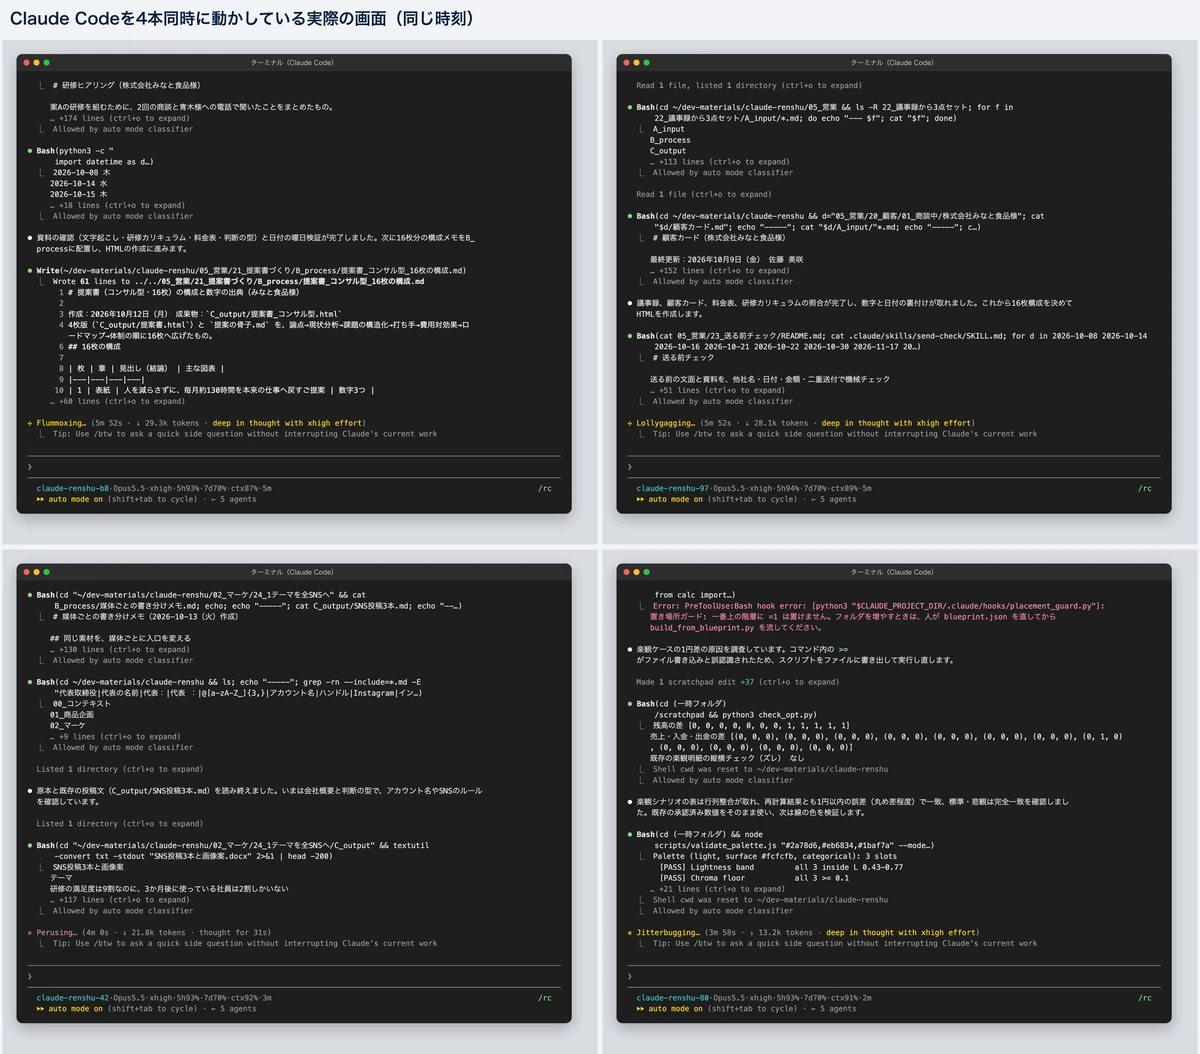Focus the prompt input in claude-renshu-b8 terminal
This screenshot has height=1054, width=1200.
point(294,467)
